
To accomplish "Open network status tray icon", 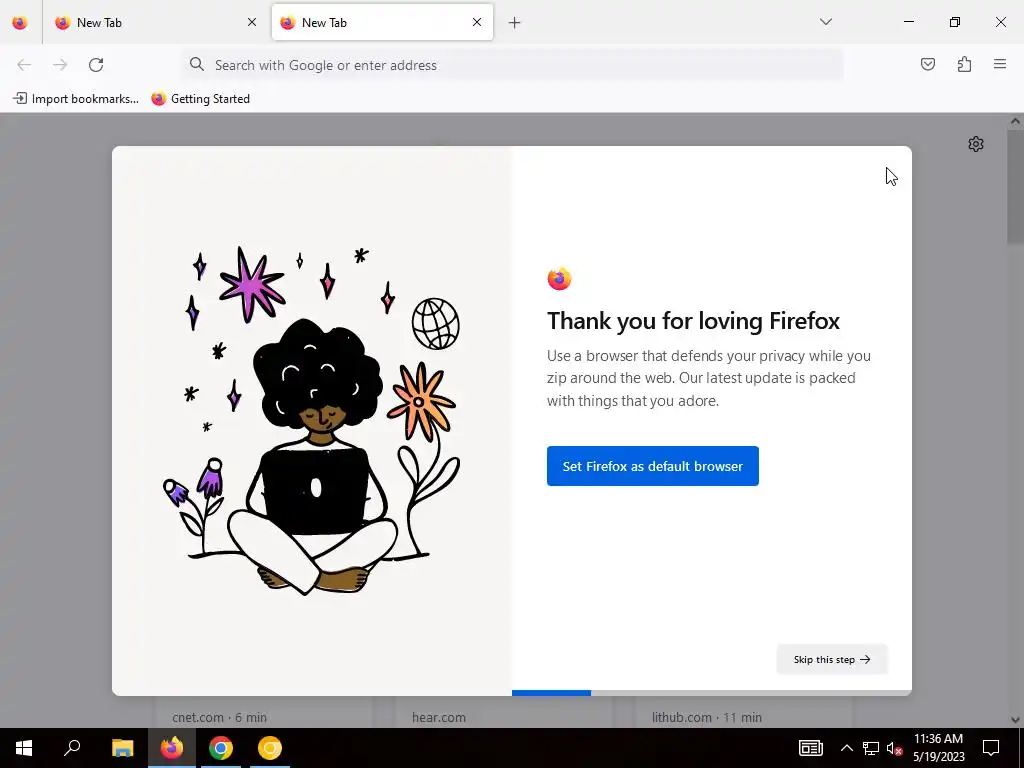I will coord(871,748).
